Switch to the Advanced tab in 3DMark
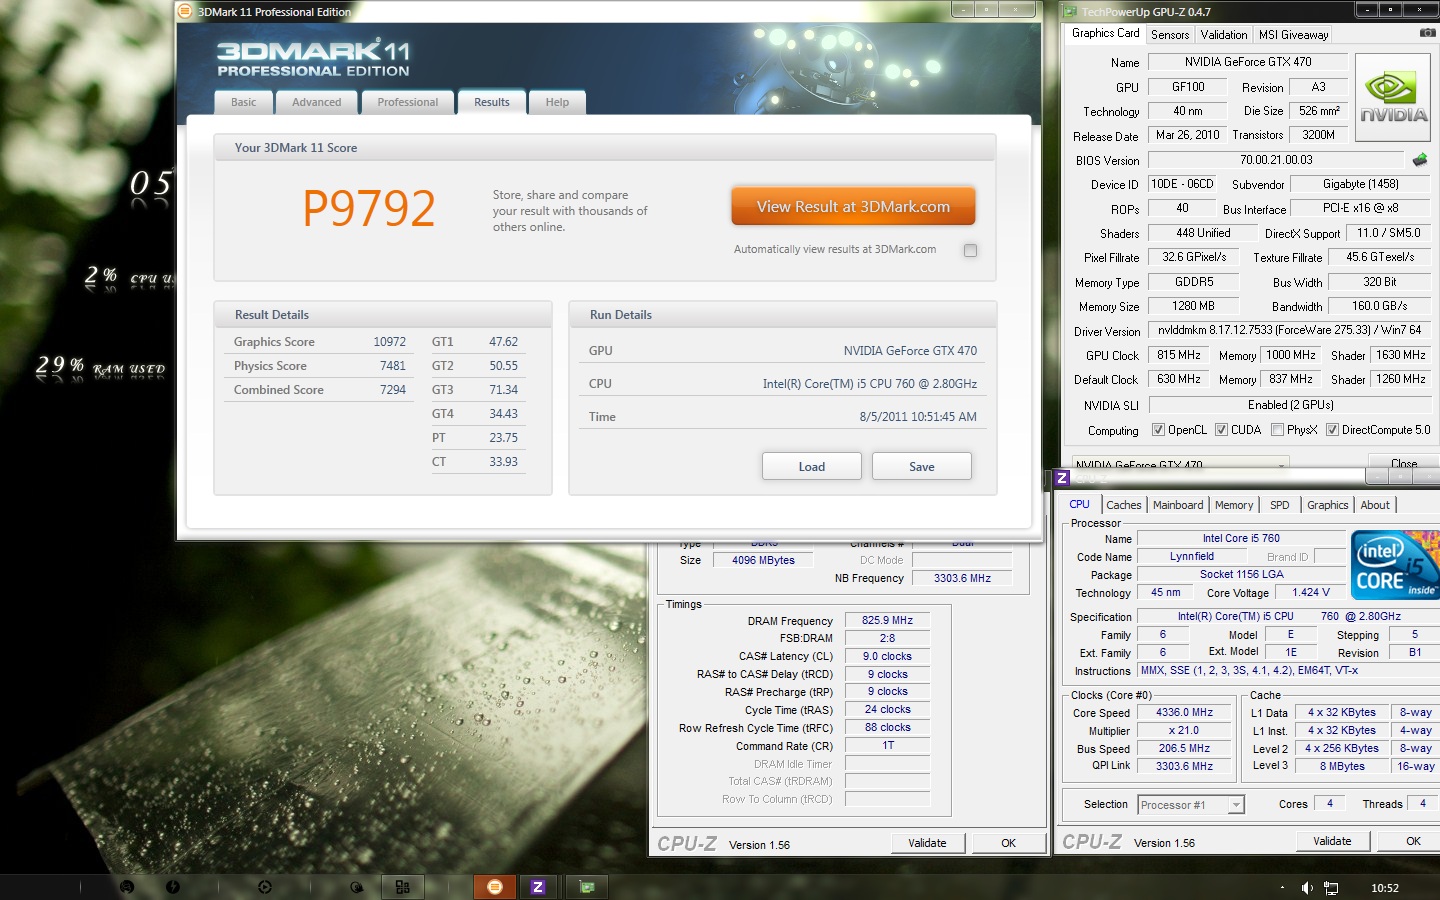The image size is (1440, 900). coord(316,102)
